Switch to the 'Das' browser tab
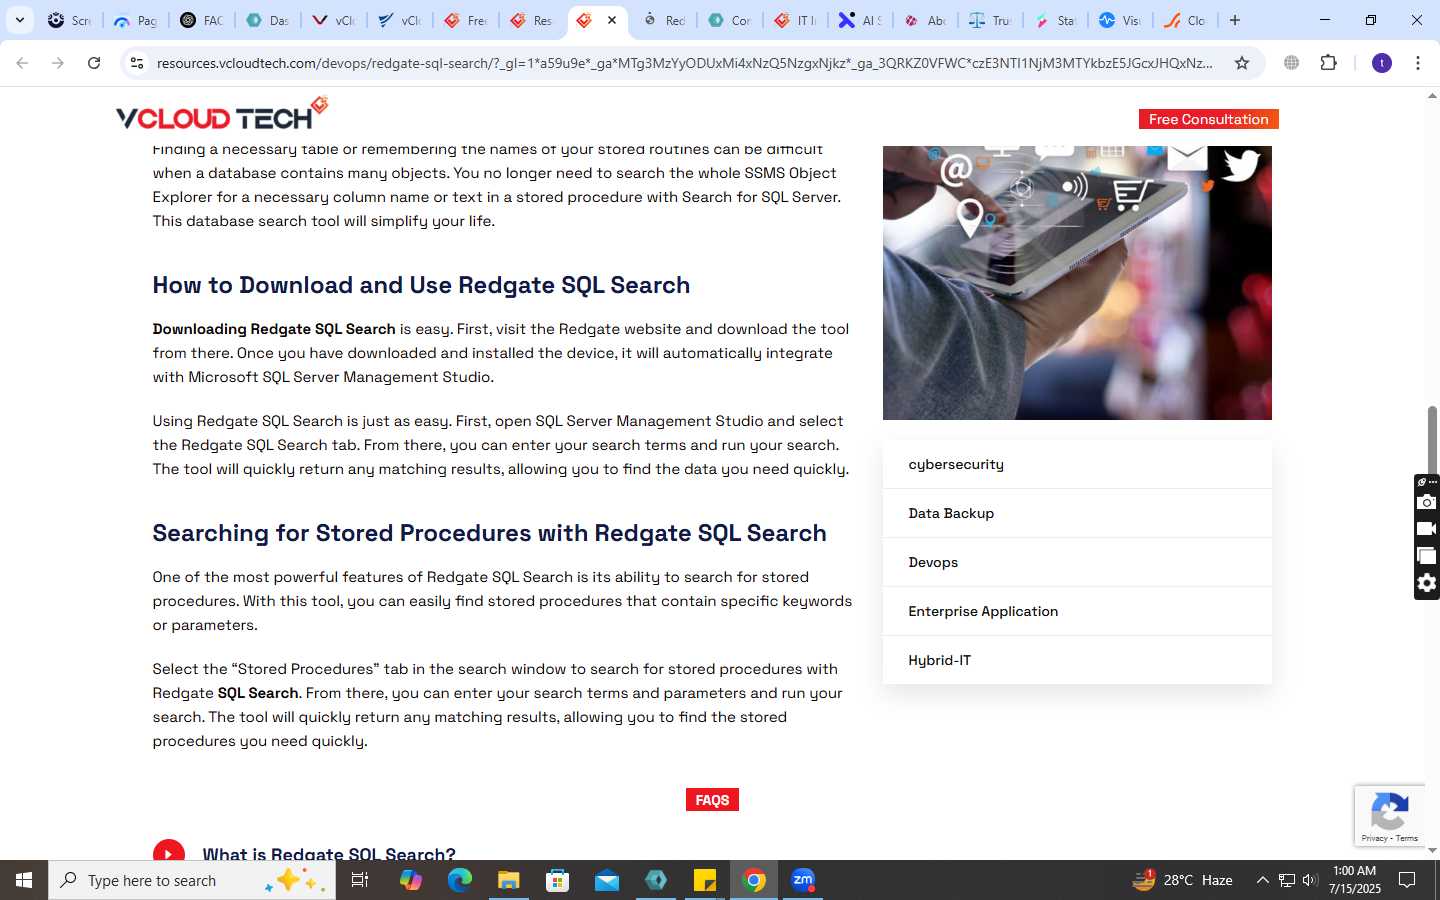Screen dimensions: 1440x900 267,20
